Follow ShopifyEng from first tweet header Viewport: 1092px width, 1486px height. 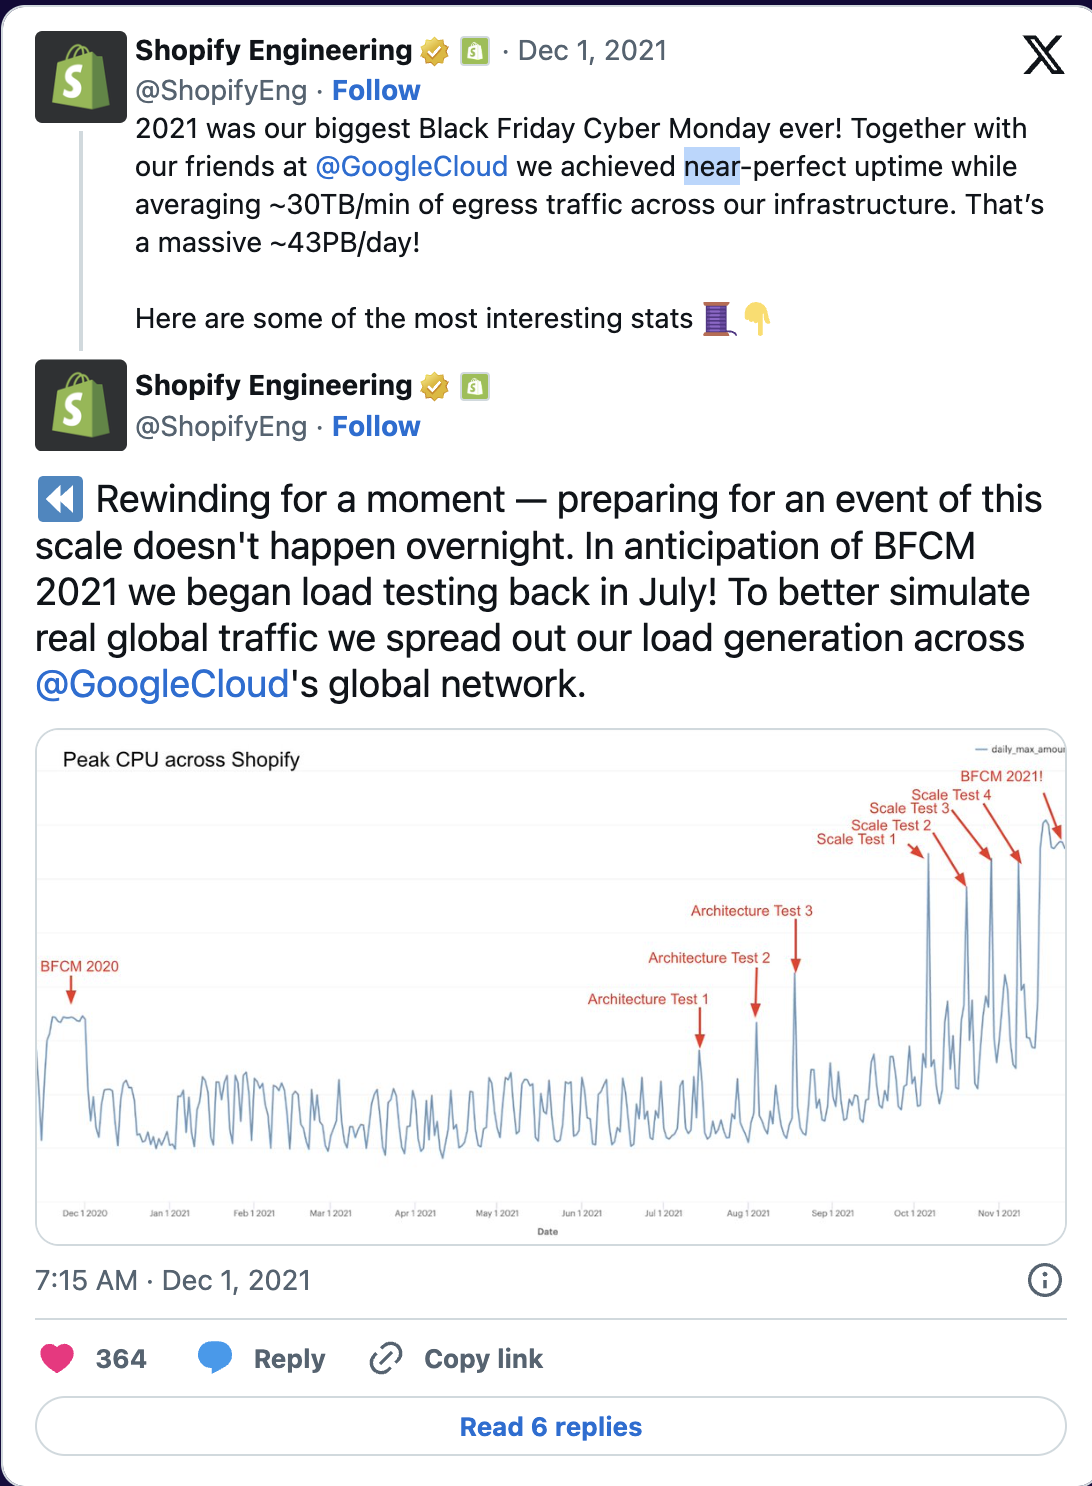coord(376,90)
